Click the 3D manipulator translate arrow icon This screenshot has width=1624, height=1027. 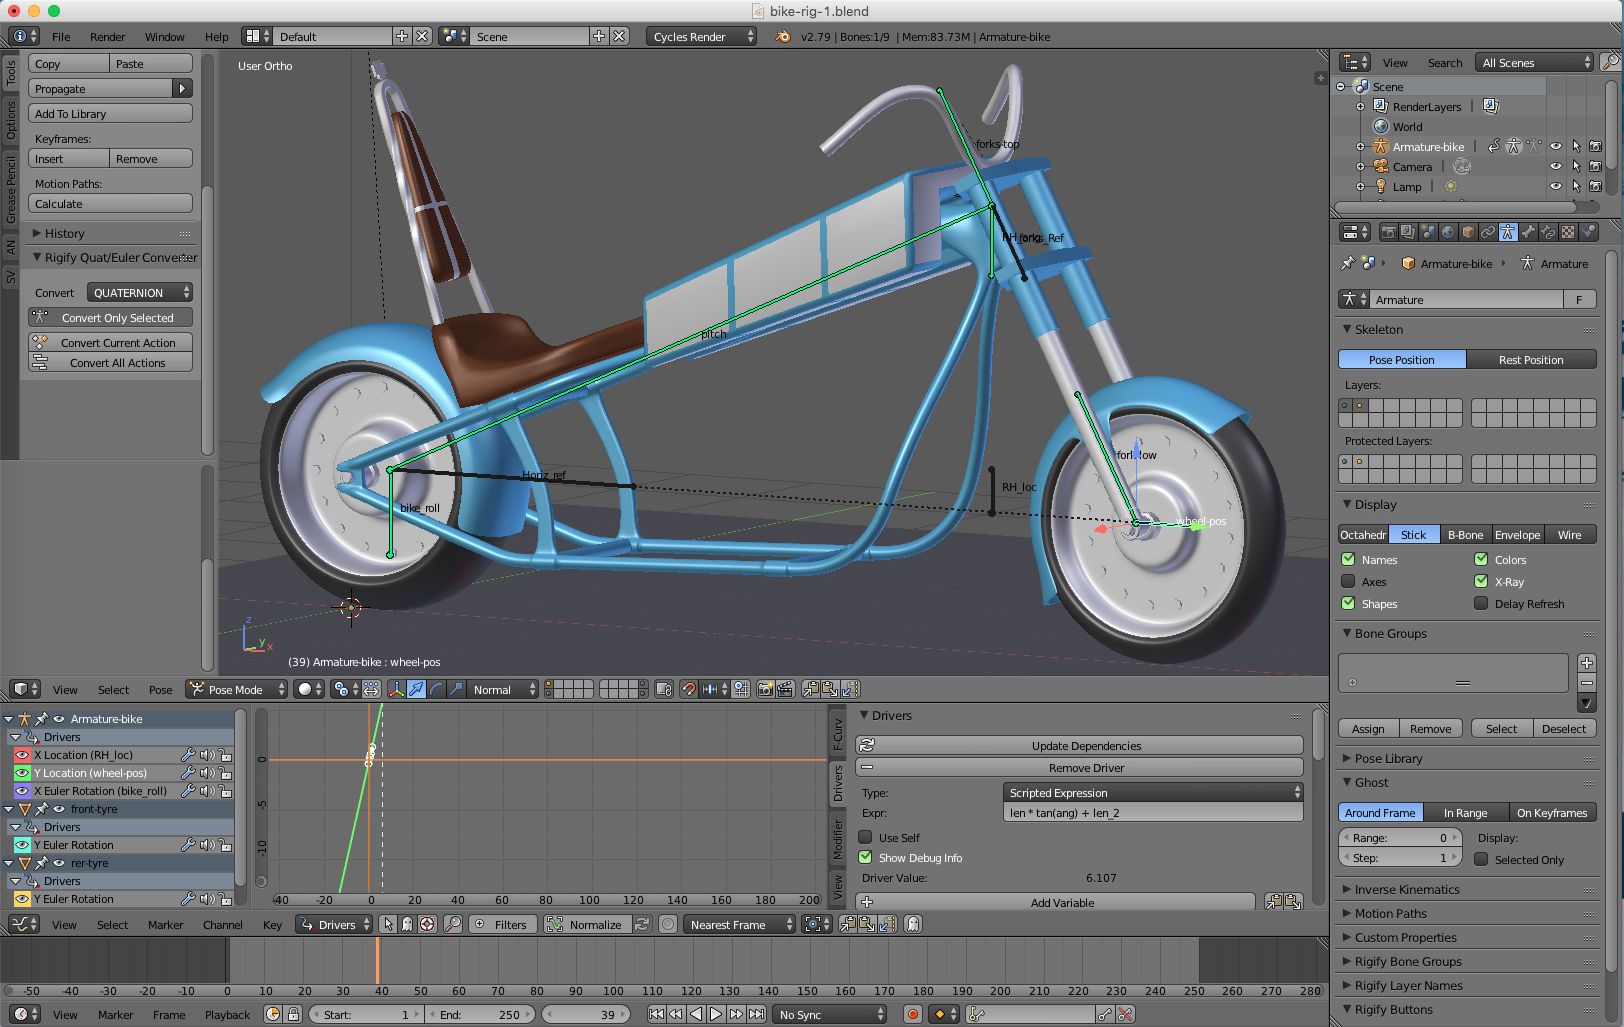click(x=416, y=689)
